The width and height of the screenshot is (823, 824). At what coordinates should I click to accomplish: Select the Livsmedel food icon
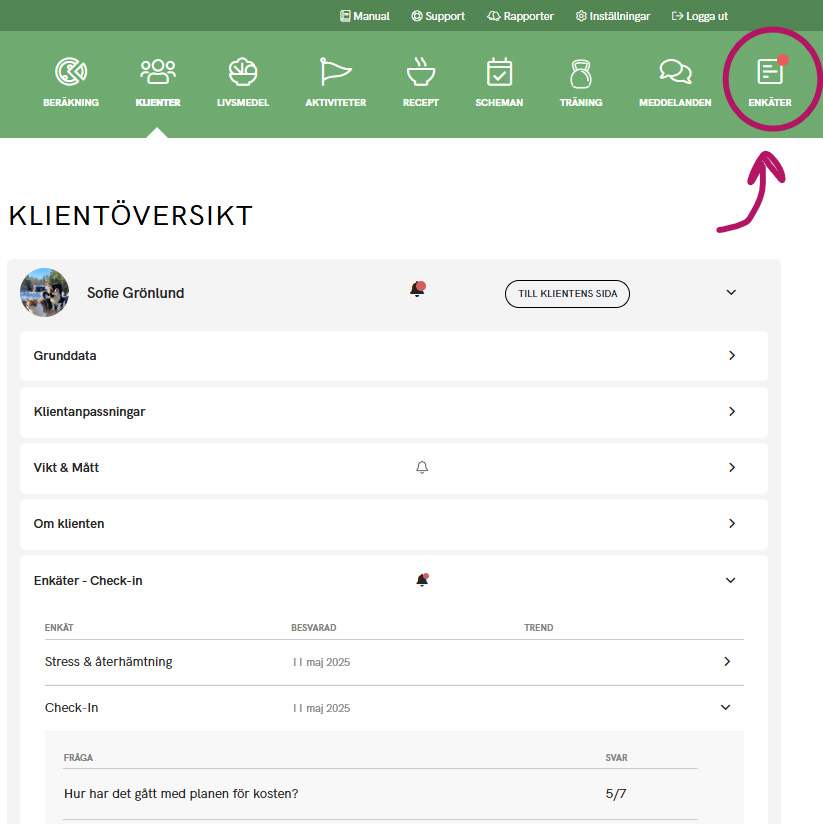242,73
